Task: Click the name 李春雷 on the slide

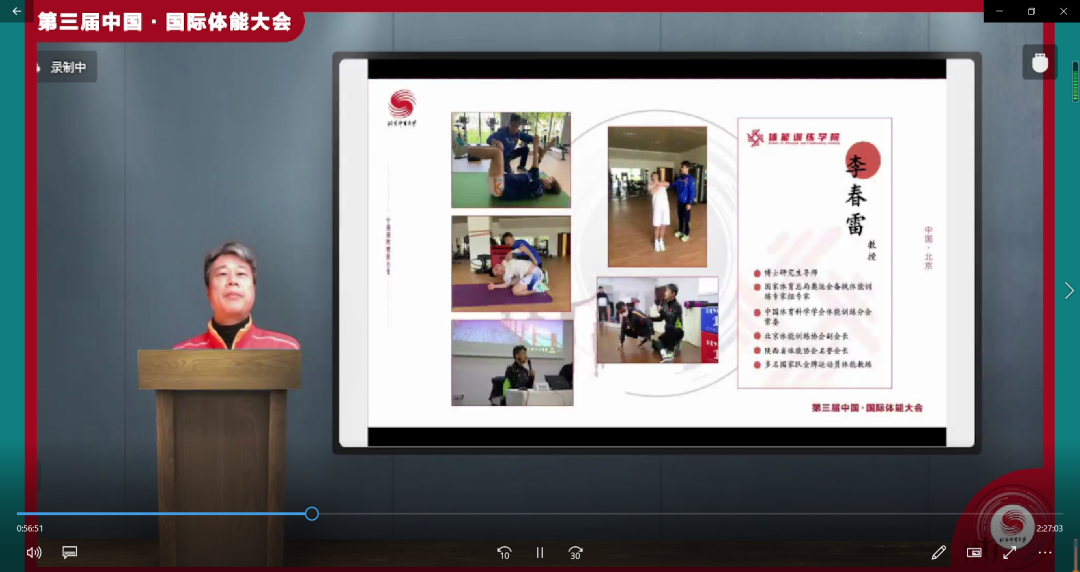Action: 856,195
